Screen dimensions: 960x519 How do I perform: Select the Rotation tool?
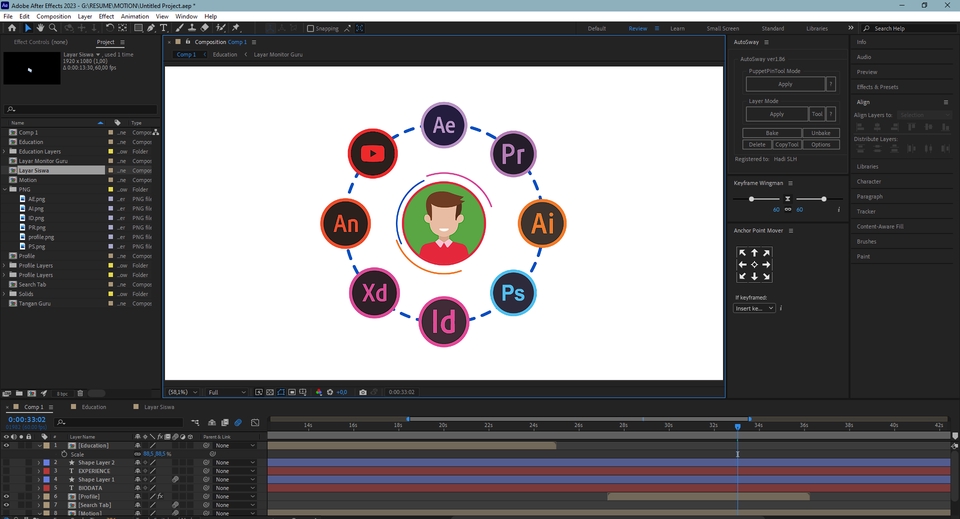coord(110,28)
